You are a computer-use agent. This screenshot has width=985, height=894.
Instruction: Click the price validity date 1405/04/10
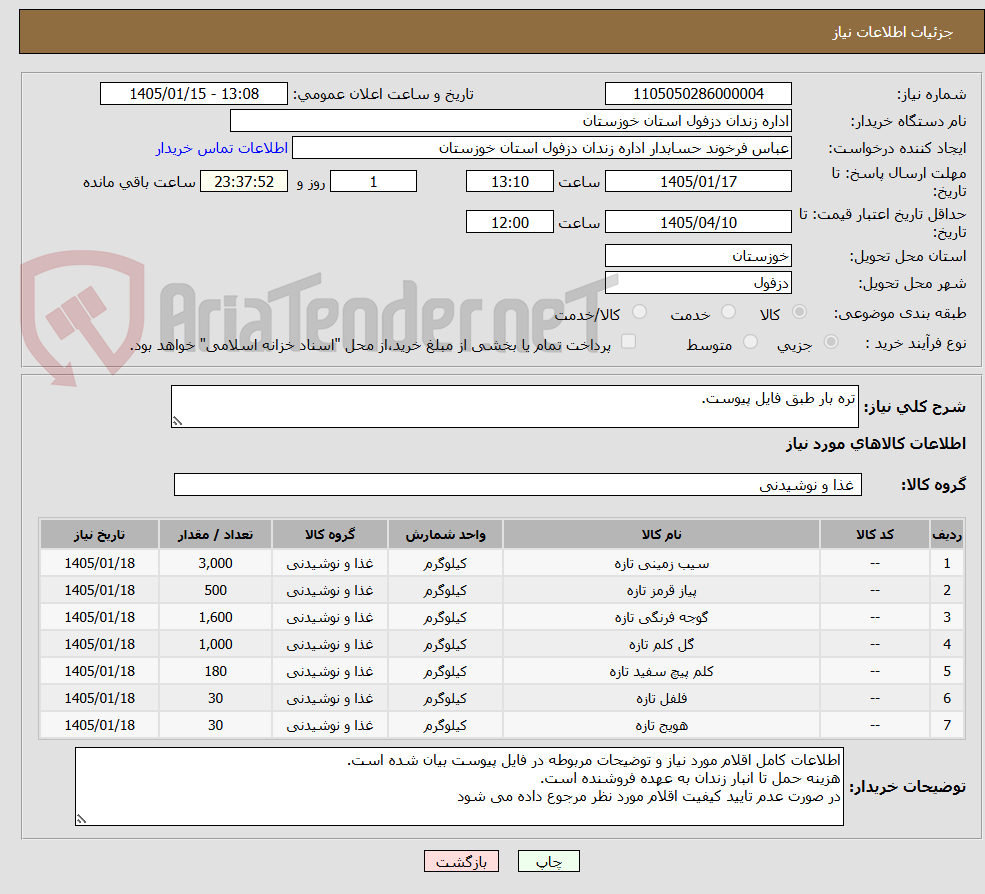[698, 222]
